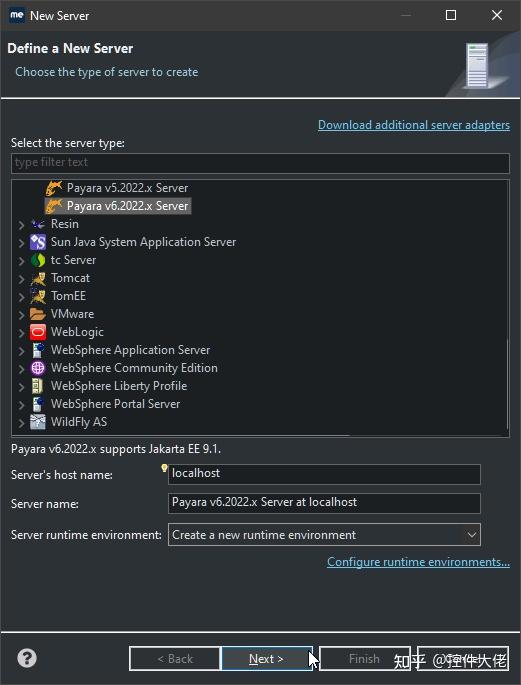Open the Server runtime environment dropdown

324,535
